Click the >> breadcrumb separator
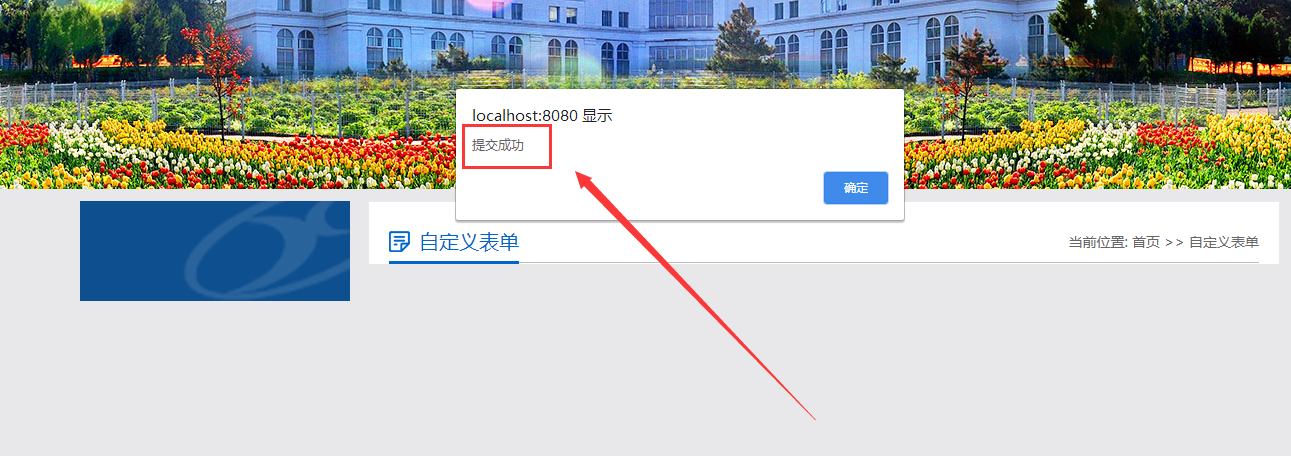The image size is (1291, 456). coord(1174,242)
